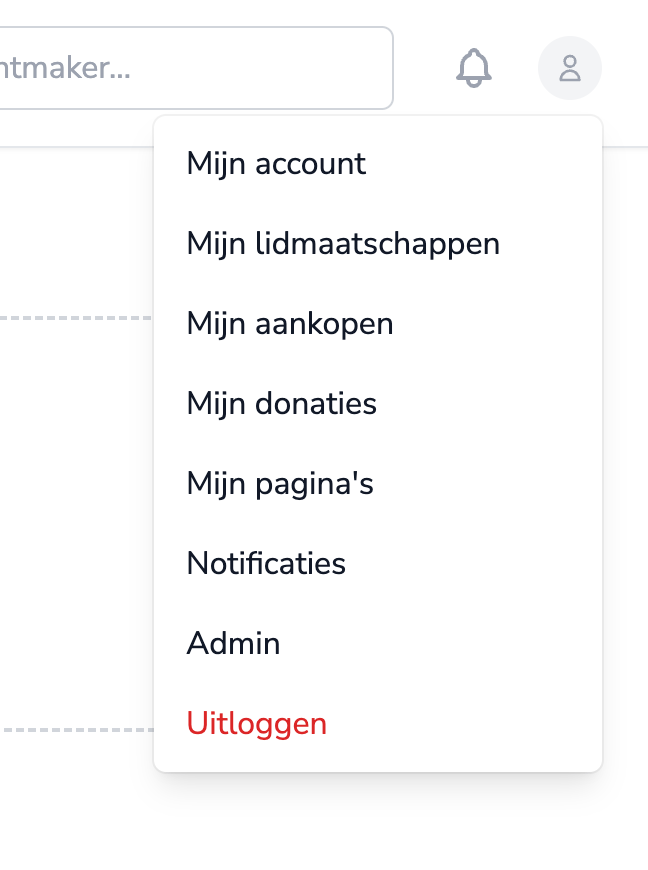The image size is (648, 870).
Task: Enter the admin area via Admin
Action: point(378,643)
